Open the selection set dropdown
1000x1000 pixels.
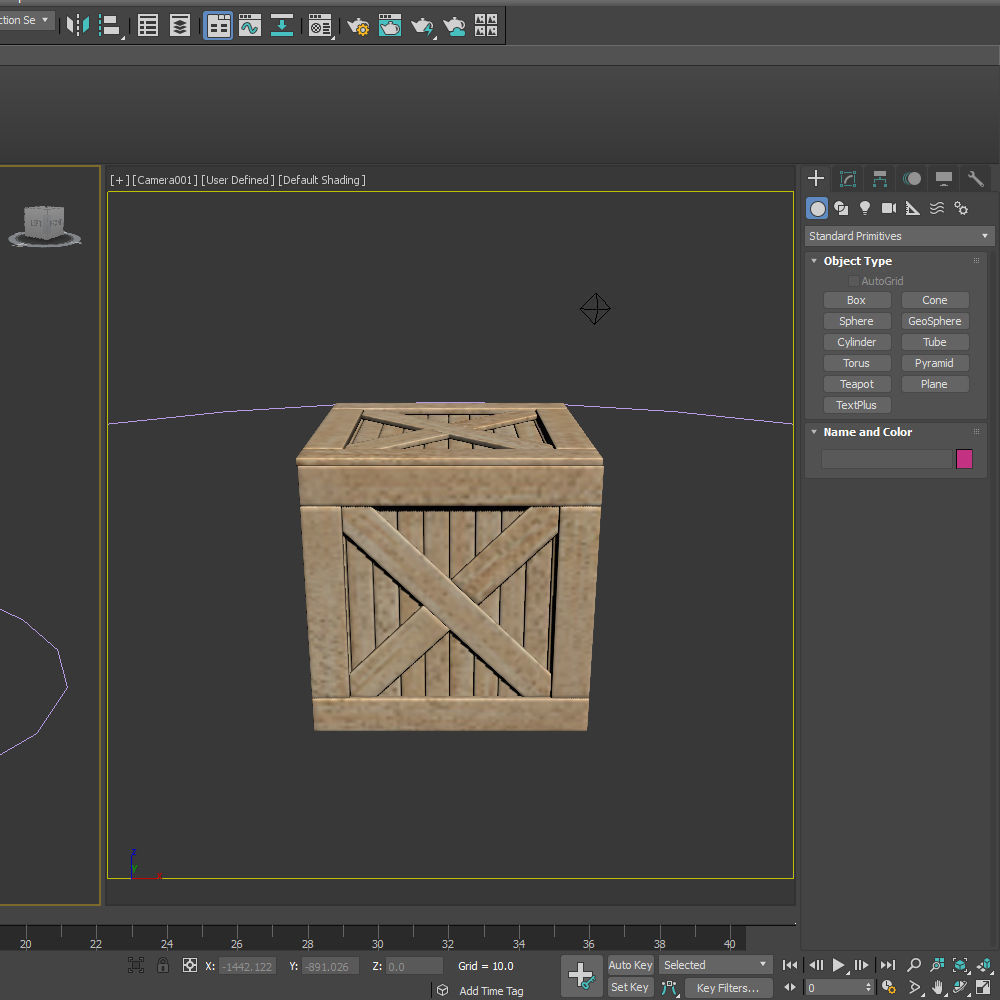[x=26, y=20]
